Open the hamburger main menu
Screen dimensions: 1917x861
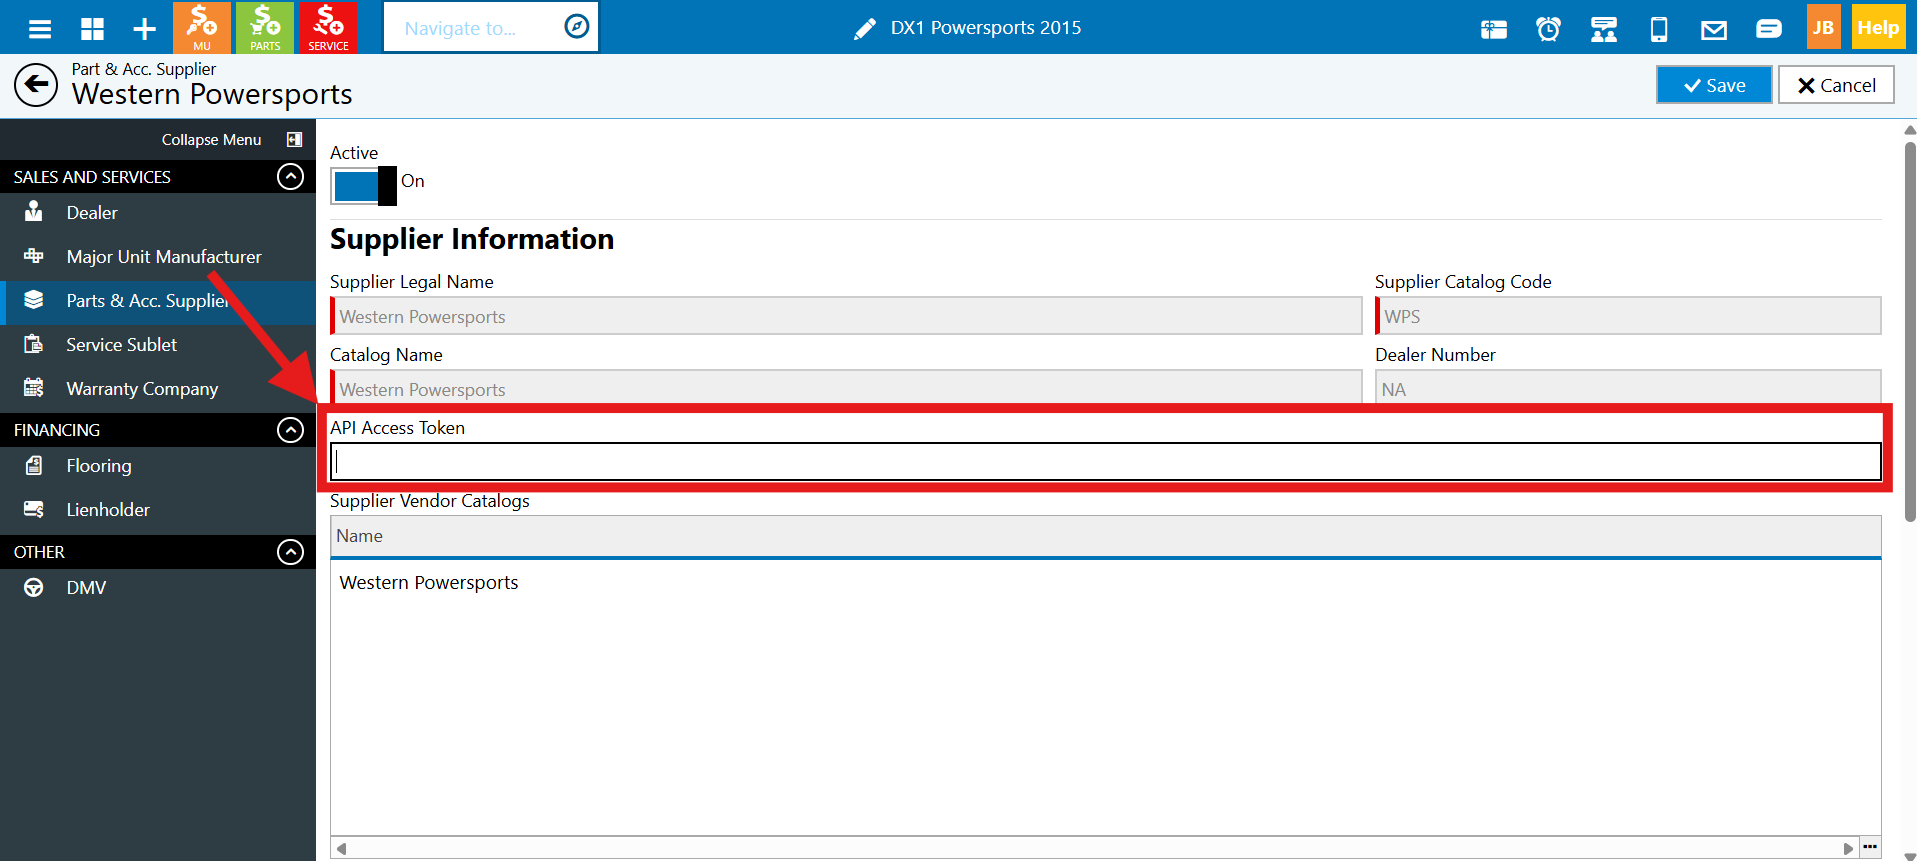tap(40, 28)
